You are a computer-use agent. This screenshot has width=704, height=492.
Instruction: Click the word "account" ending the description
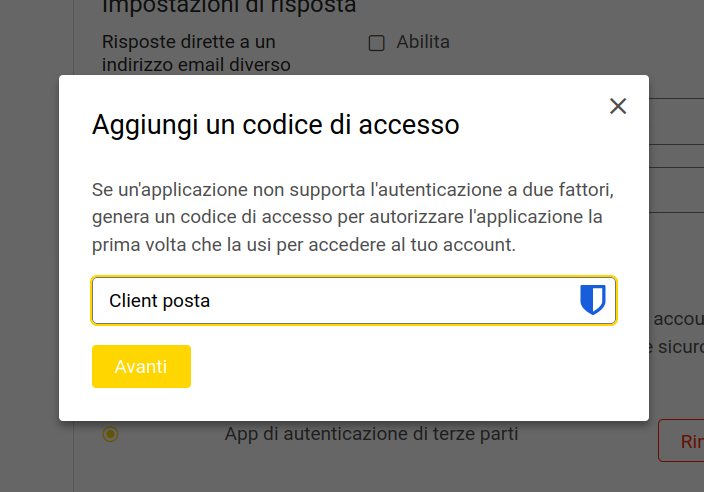point(483,243)
